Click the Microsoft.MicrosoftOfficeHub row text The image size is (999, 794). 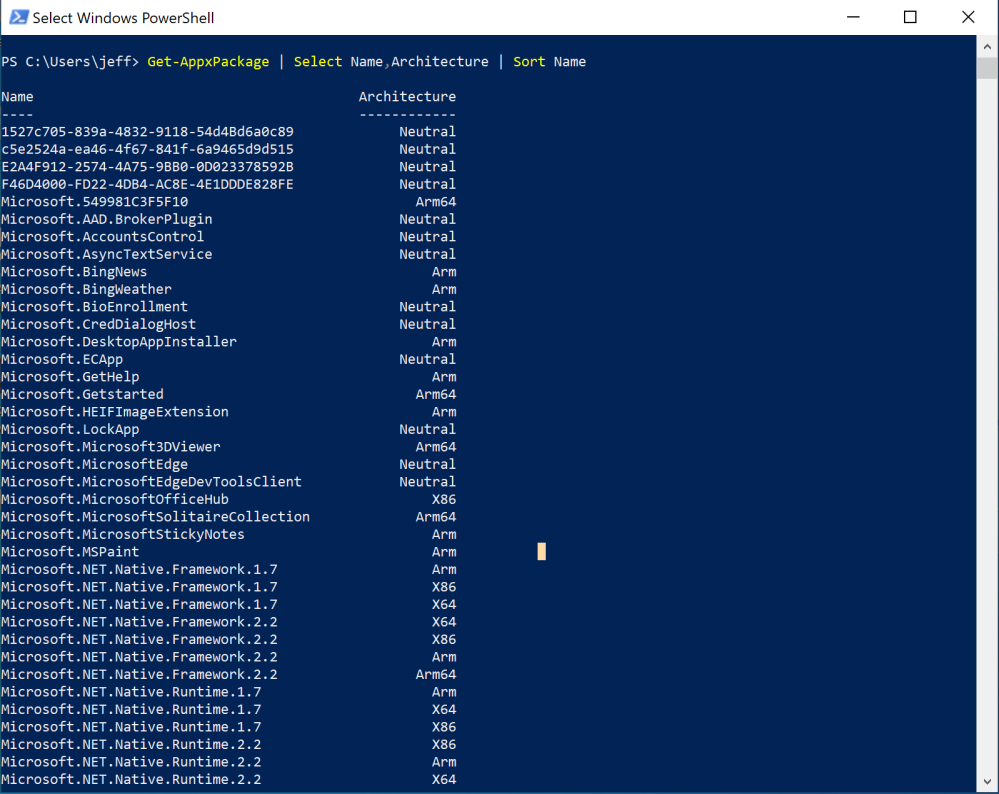(x=115, y=499)
